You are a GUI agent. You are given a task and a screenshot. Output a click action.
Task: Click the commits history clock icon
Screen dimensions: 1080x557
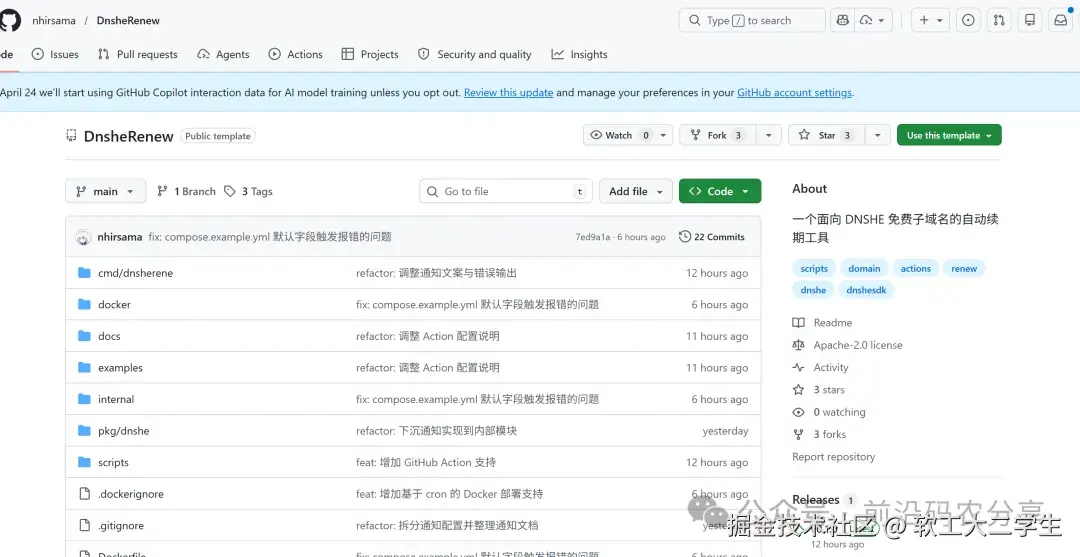tap(685, 237)
